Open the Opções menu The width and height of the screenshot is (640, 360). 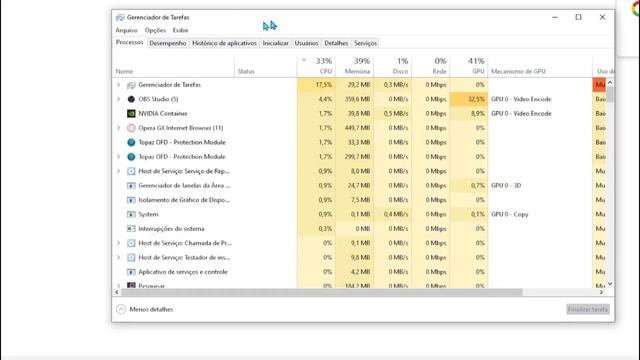click(155, 30)
